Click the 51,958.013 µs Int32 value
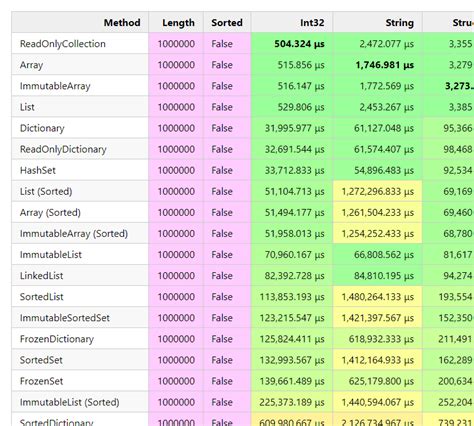Image resolution: width=474 pixels, height=426 pixels. [x=295, y=233]
